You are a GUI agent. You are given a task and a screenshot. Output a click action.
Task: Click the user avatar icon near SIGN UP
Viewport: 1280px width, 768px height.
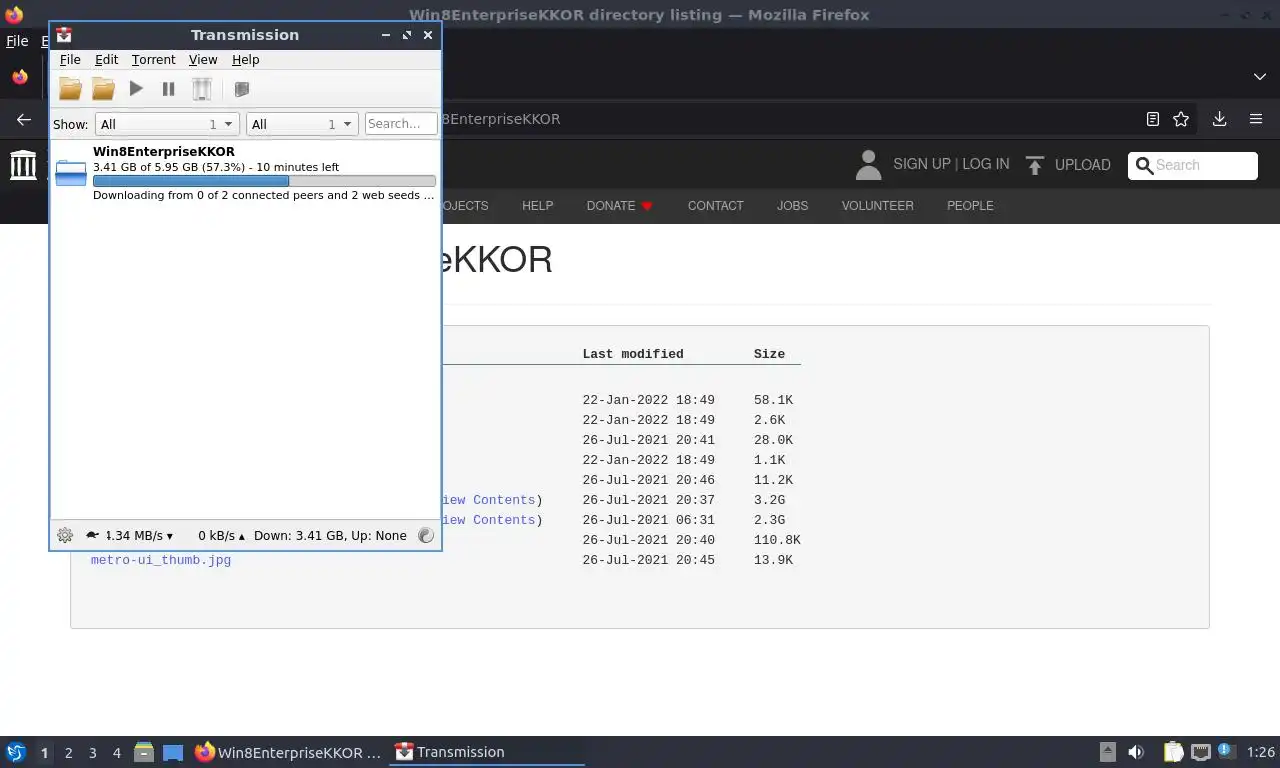868,165
